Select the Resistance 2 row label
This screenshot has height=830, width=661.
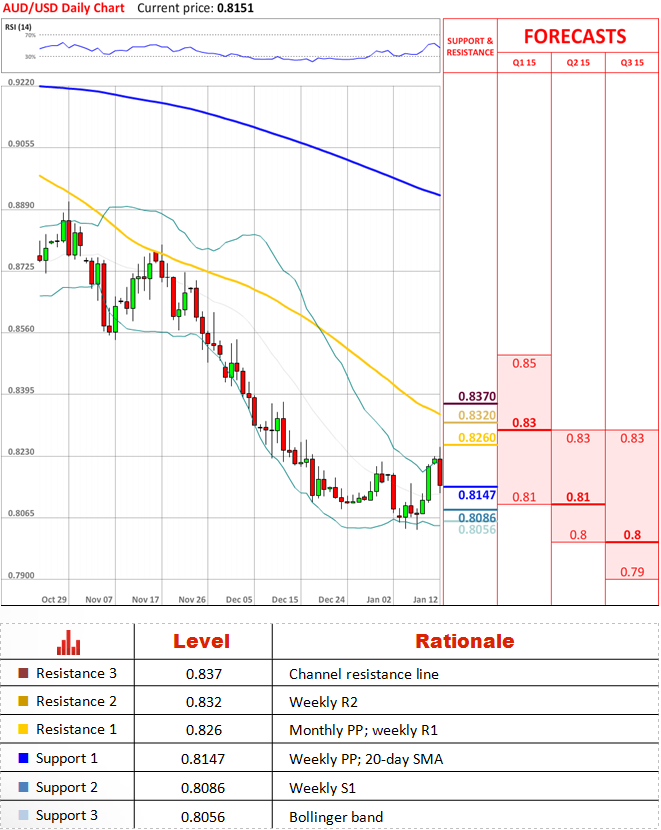[x=76, y=701]
